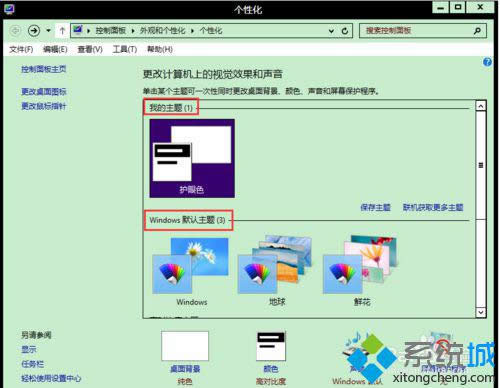This screenshot has height=388, width=500.
Task: Open the 工具(T) menu
Action: (x=125, y=49)
